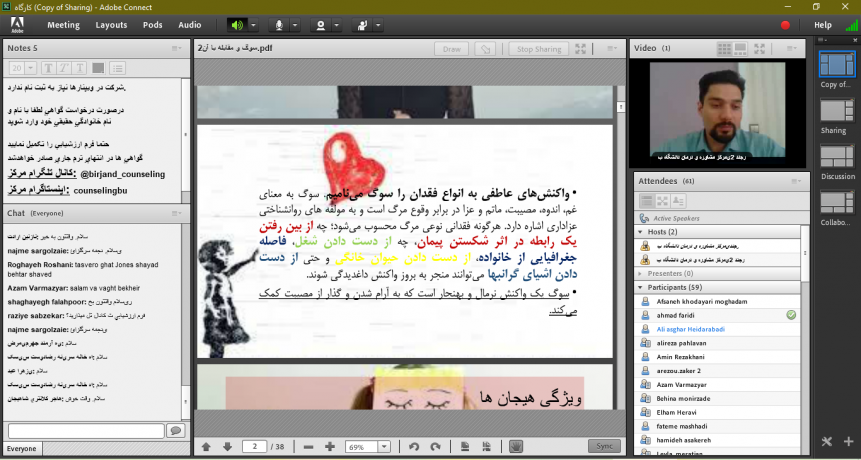Click the fit page icon
This screenshot has width=861, height=460.
point(465,447)
